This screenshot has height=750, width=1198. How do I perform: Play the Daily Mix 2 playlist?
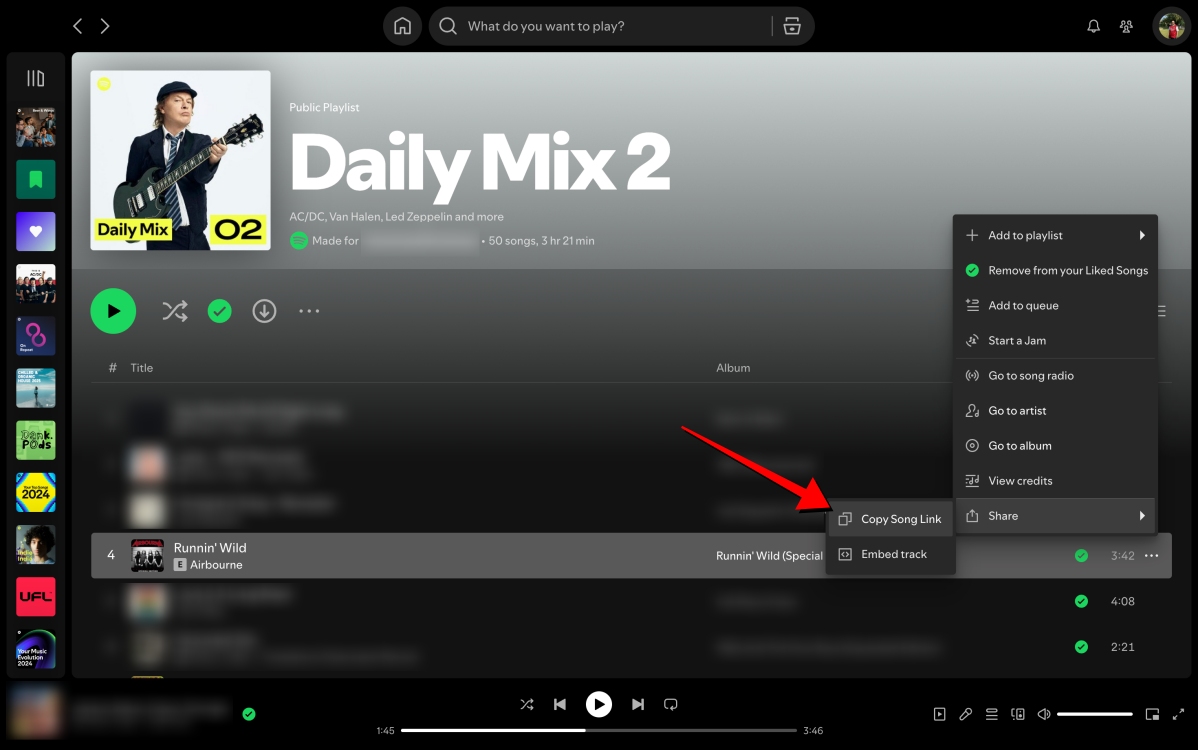coord(113,311)
